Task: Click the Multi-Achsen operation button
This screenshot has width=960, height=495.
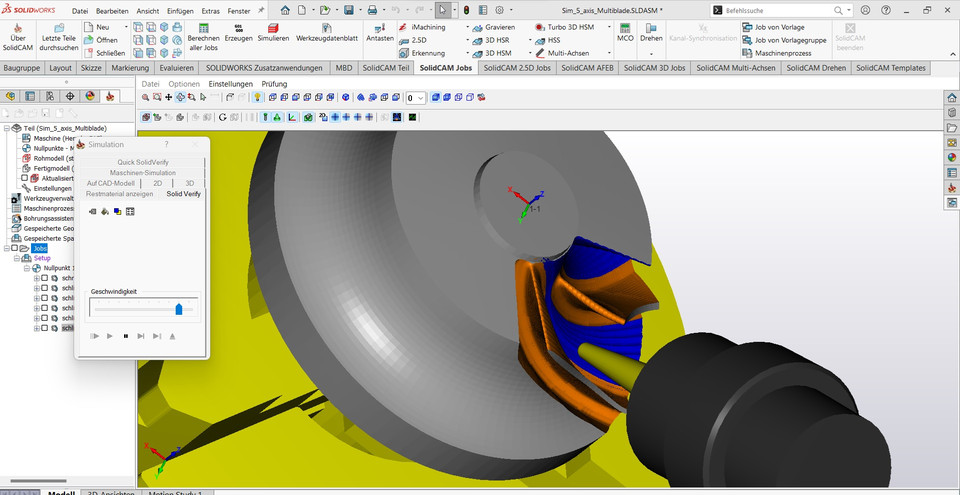Action: 562,53
